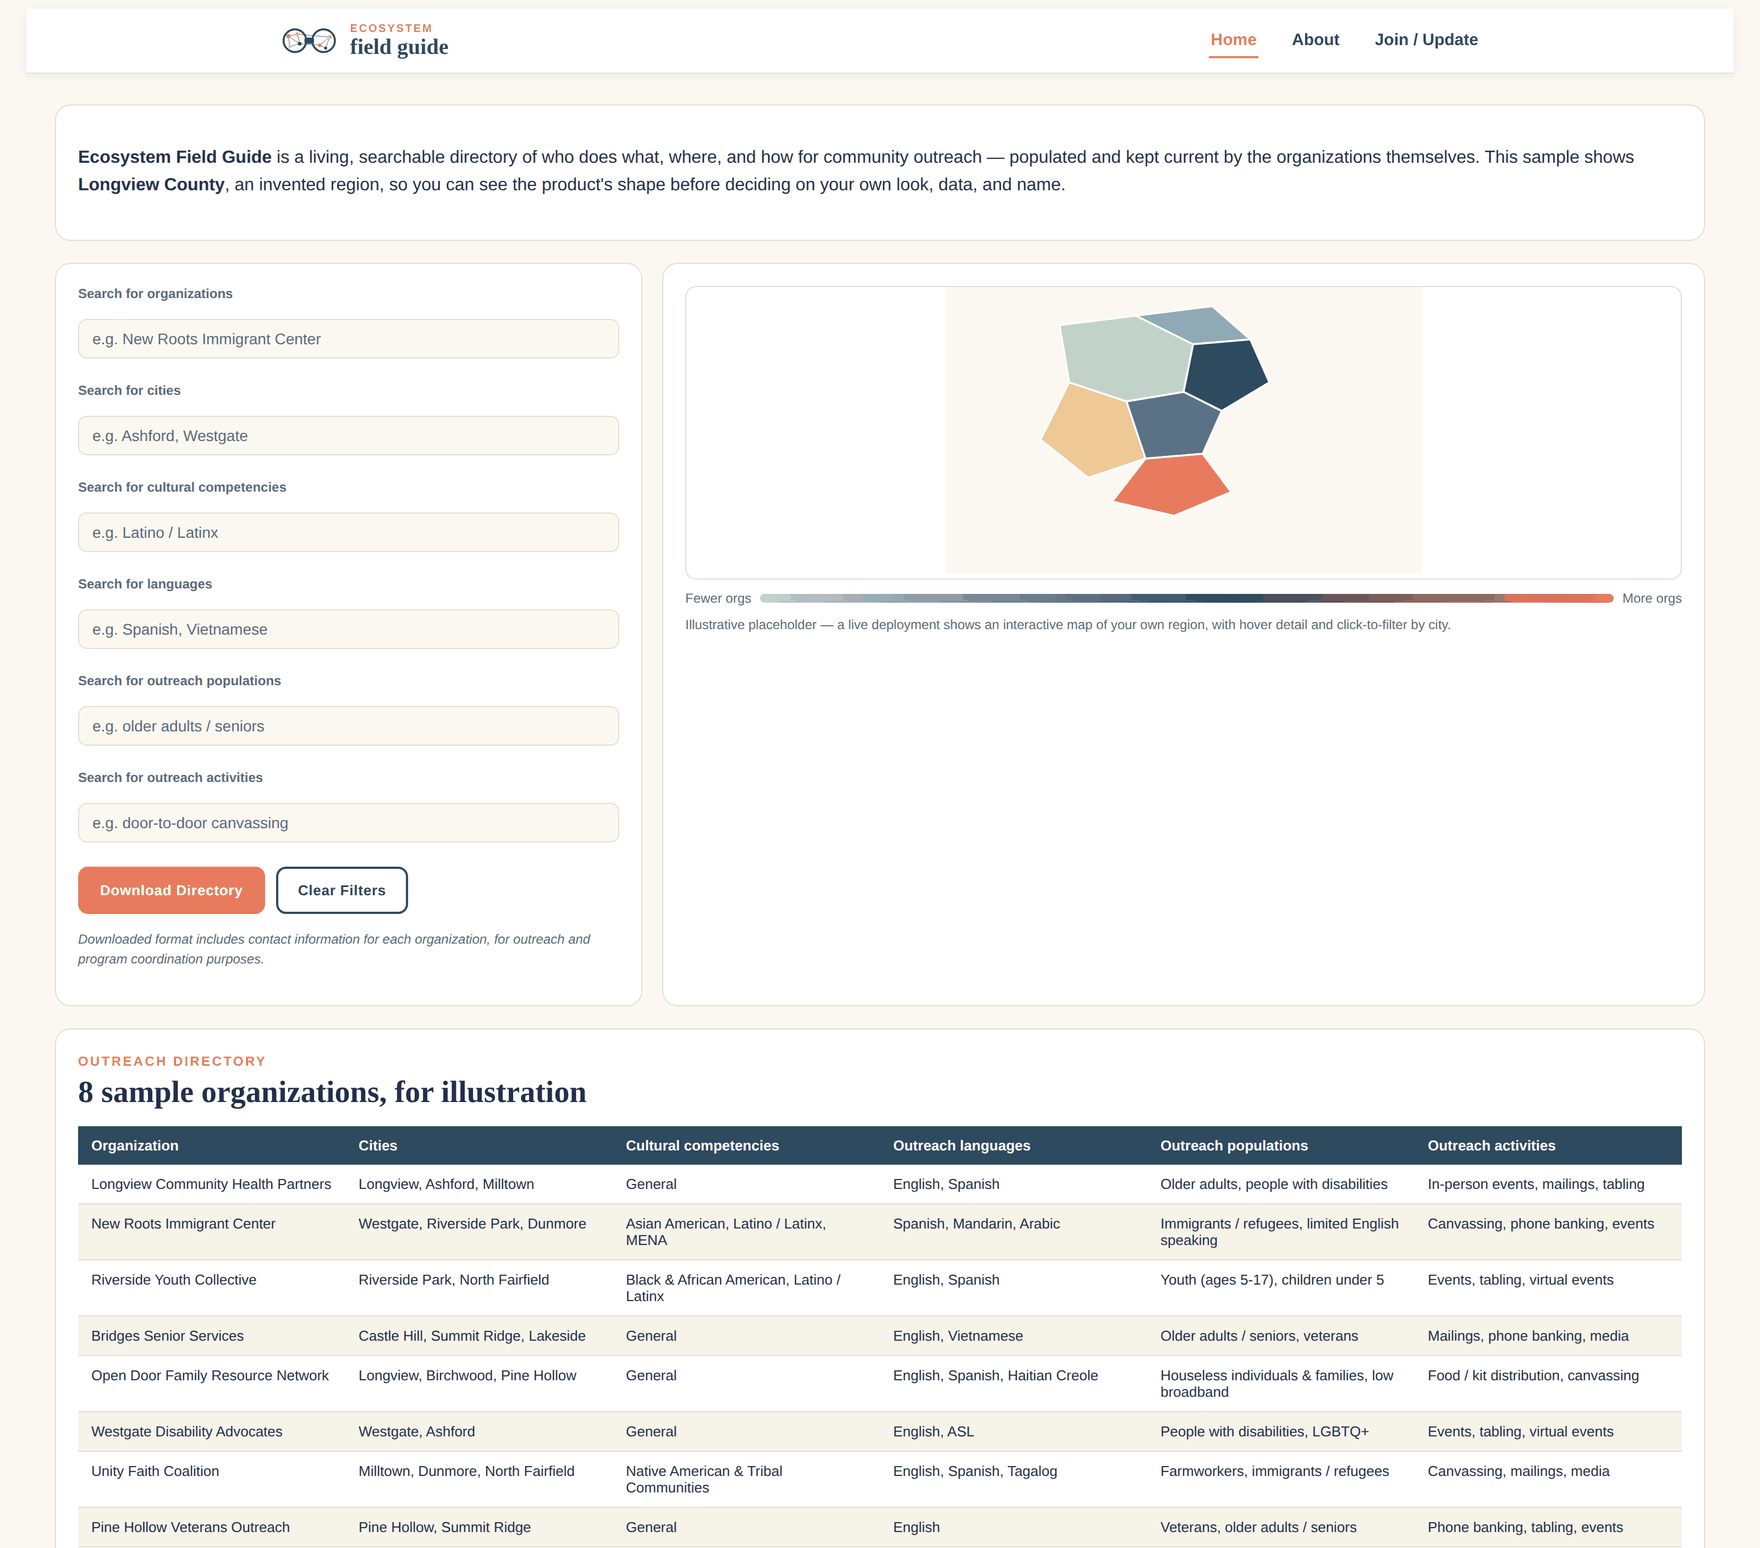1760x1548 pixels.
Task: Clear all filters
Action: (342, 890)
